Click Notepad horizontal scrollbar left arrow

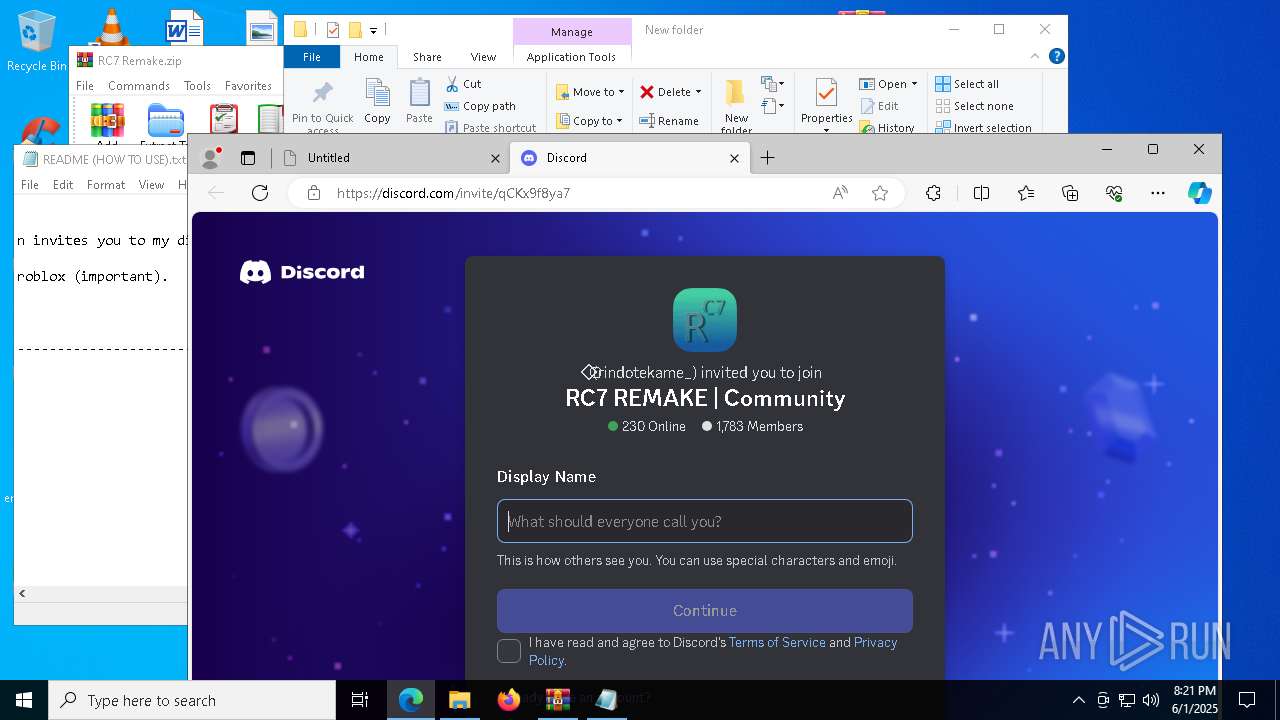pyautogui.click(x=22, y=593)
